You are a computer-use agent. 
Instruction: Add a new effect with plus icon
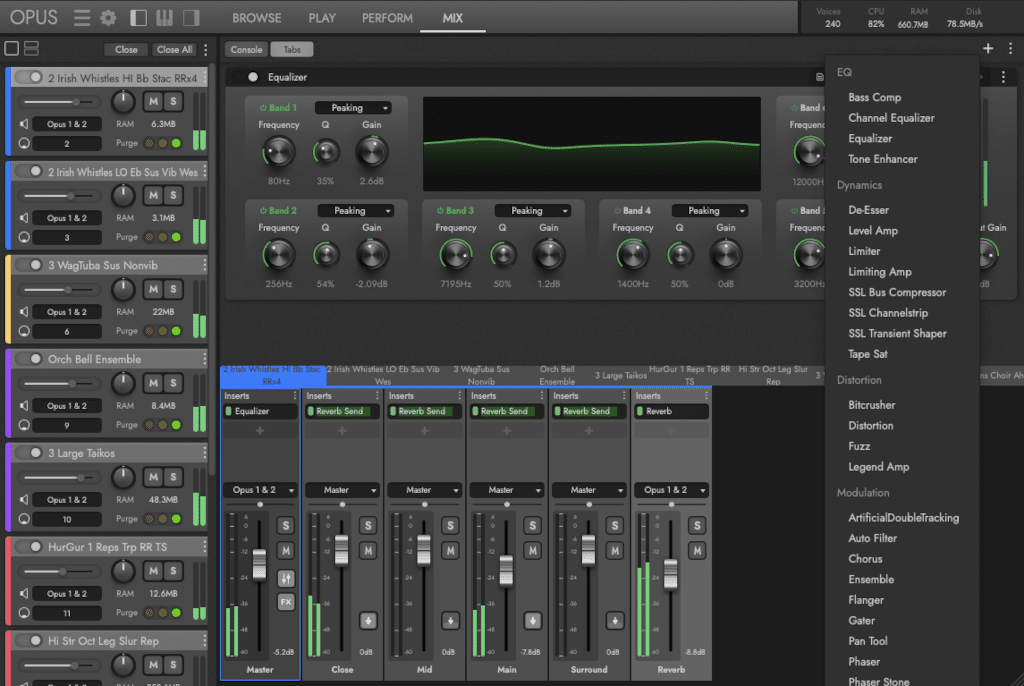[988, 48]
